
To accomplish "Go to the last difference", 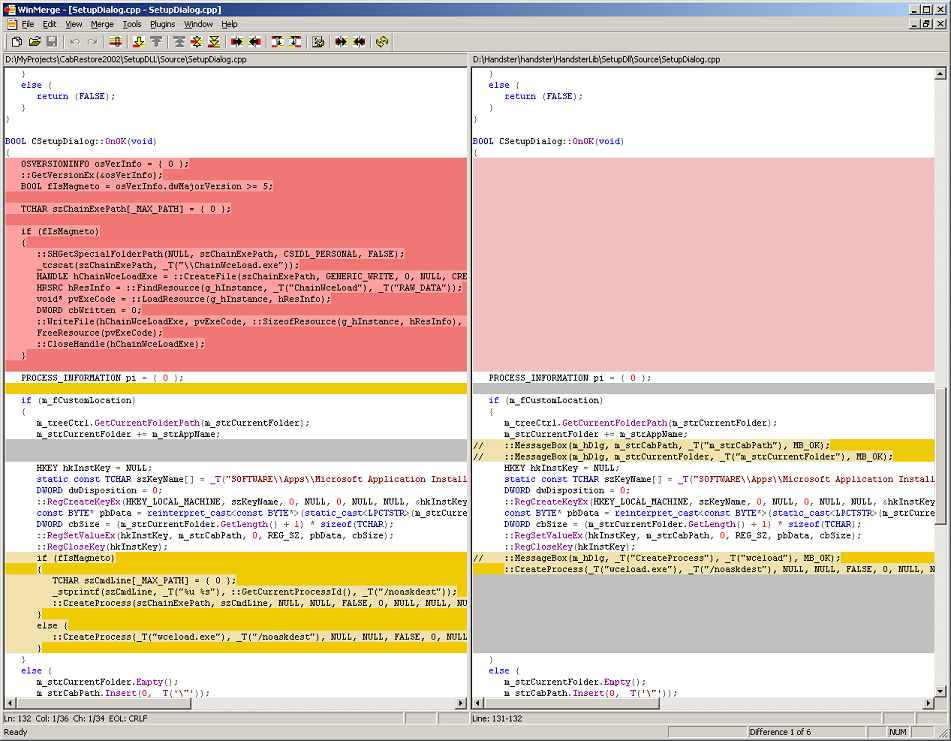I will coord(213,41).
